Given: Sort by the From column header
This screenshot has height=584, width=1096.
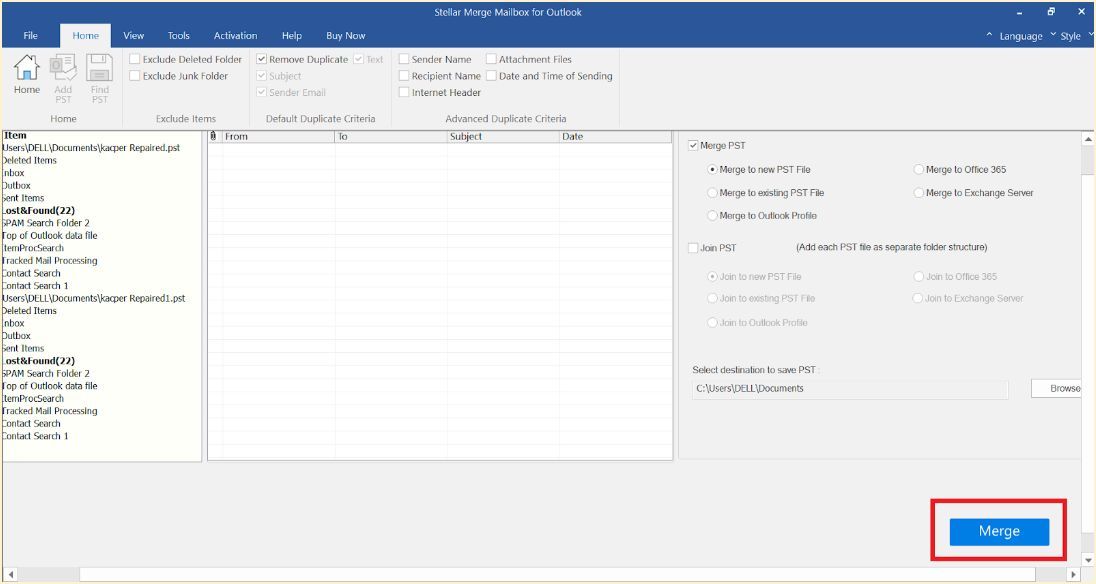Looking at the screenshot, I should coord(278,136).
